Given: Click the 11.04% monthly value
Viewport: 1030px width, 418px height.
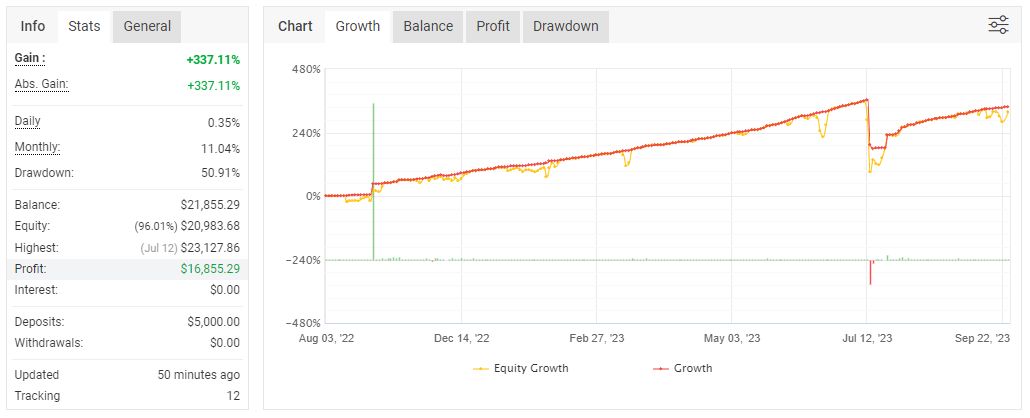Looking at the screenshot, I should tap(221, 149).
